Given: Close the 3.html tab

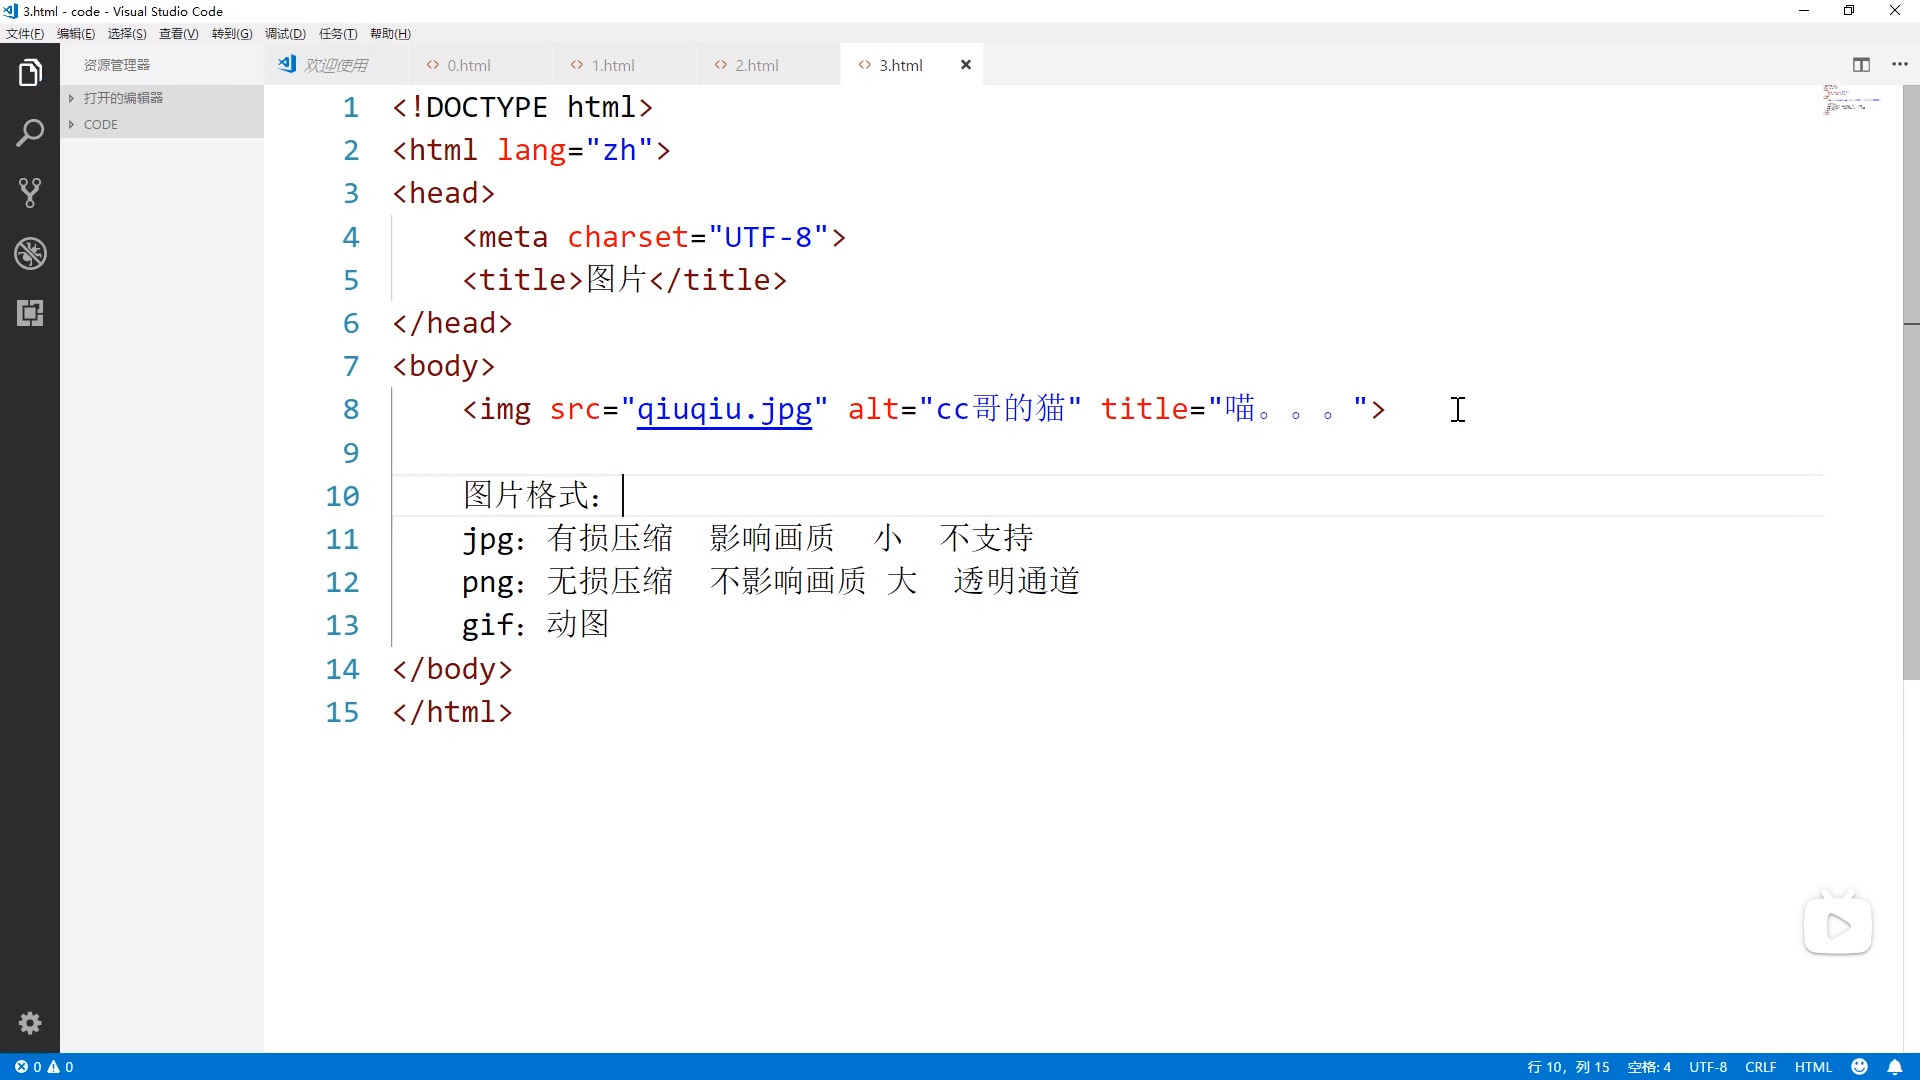Looking at the screenshot, I should pyautogui.click(x=966, y=65).
